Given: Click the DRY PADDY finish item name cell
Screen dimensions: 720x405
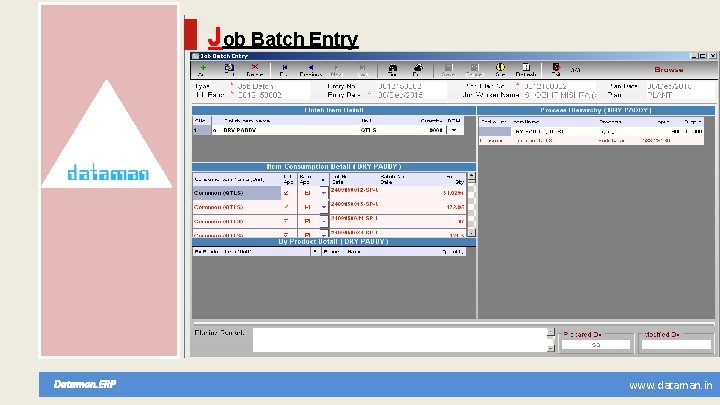Looking at the screenshot, I should tap(287, 130).
